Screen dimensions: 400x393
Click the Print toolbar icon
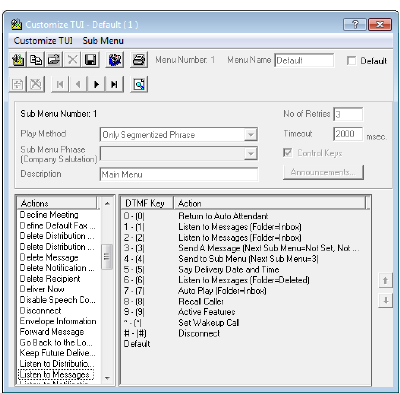pos(139,60)
